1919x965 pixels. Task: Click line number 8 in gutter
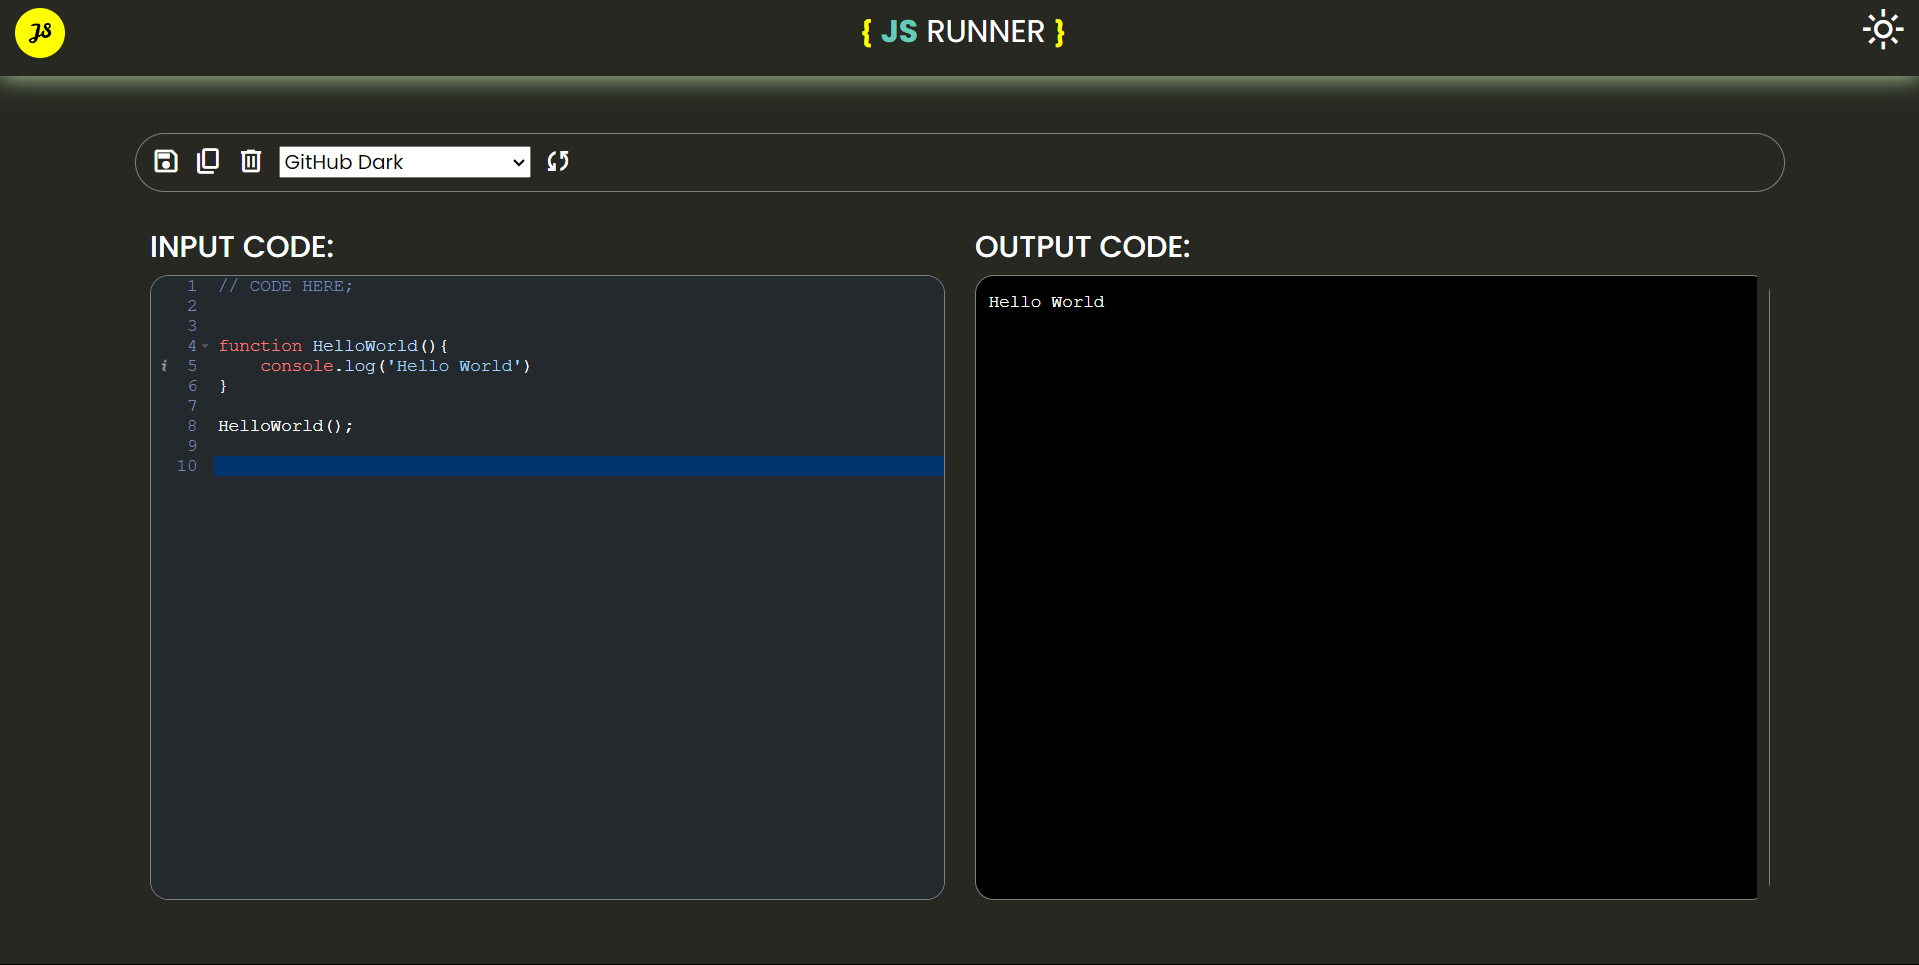pos(192,426)
